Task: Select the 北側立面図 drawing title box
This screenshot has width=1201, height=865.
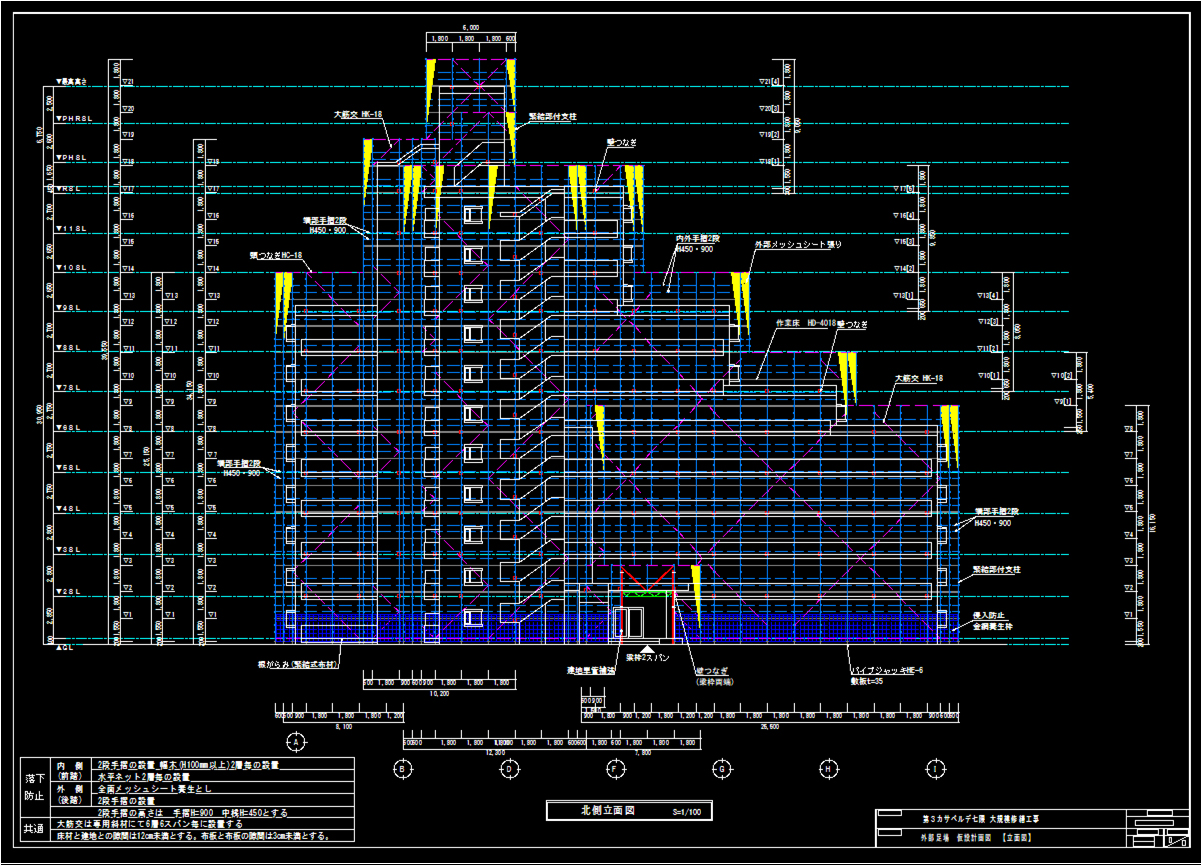Action: click(629, 810)
